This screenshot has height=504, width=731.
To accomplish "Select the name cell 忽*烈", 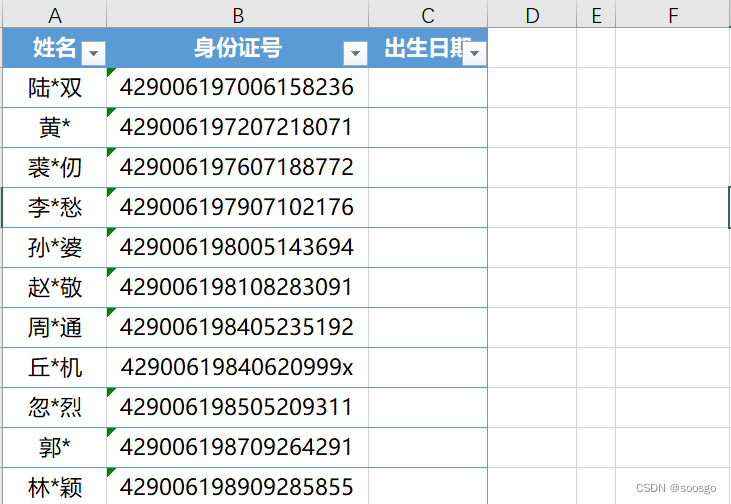I will pyautogui.click(x=55, y=407).
